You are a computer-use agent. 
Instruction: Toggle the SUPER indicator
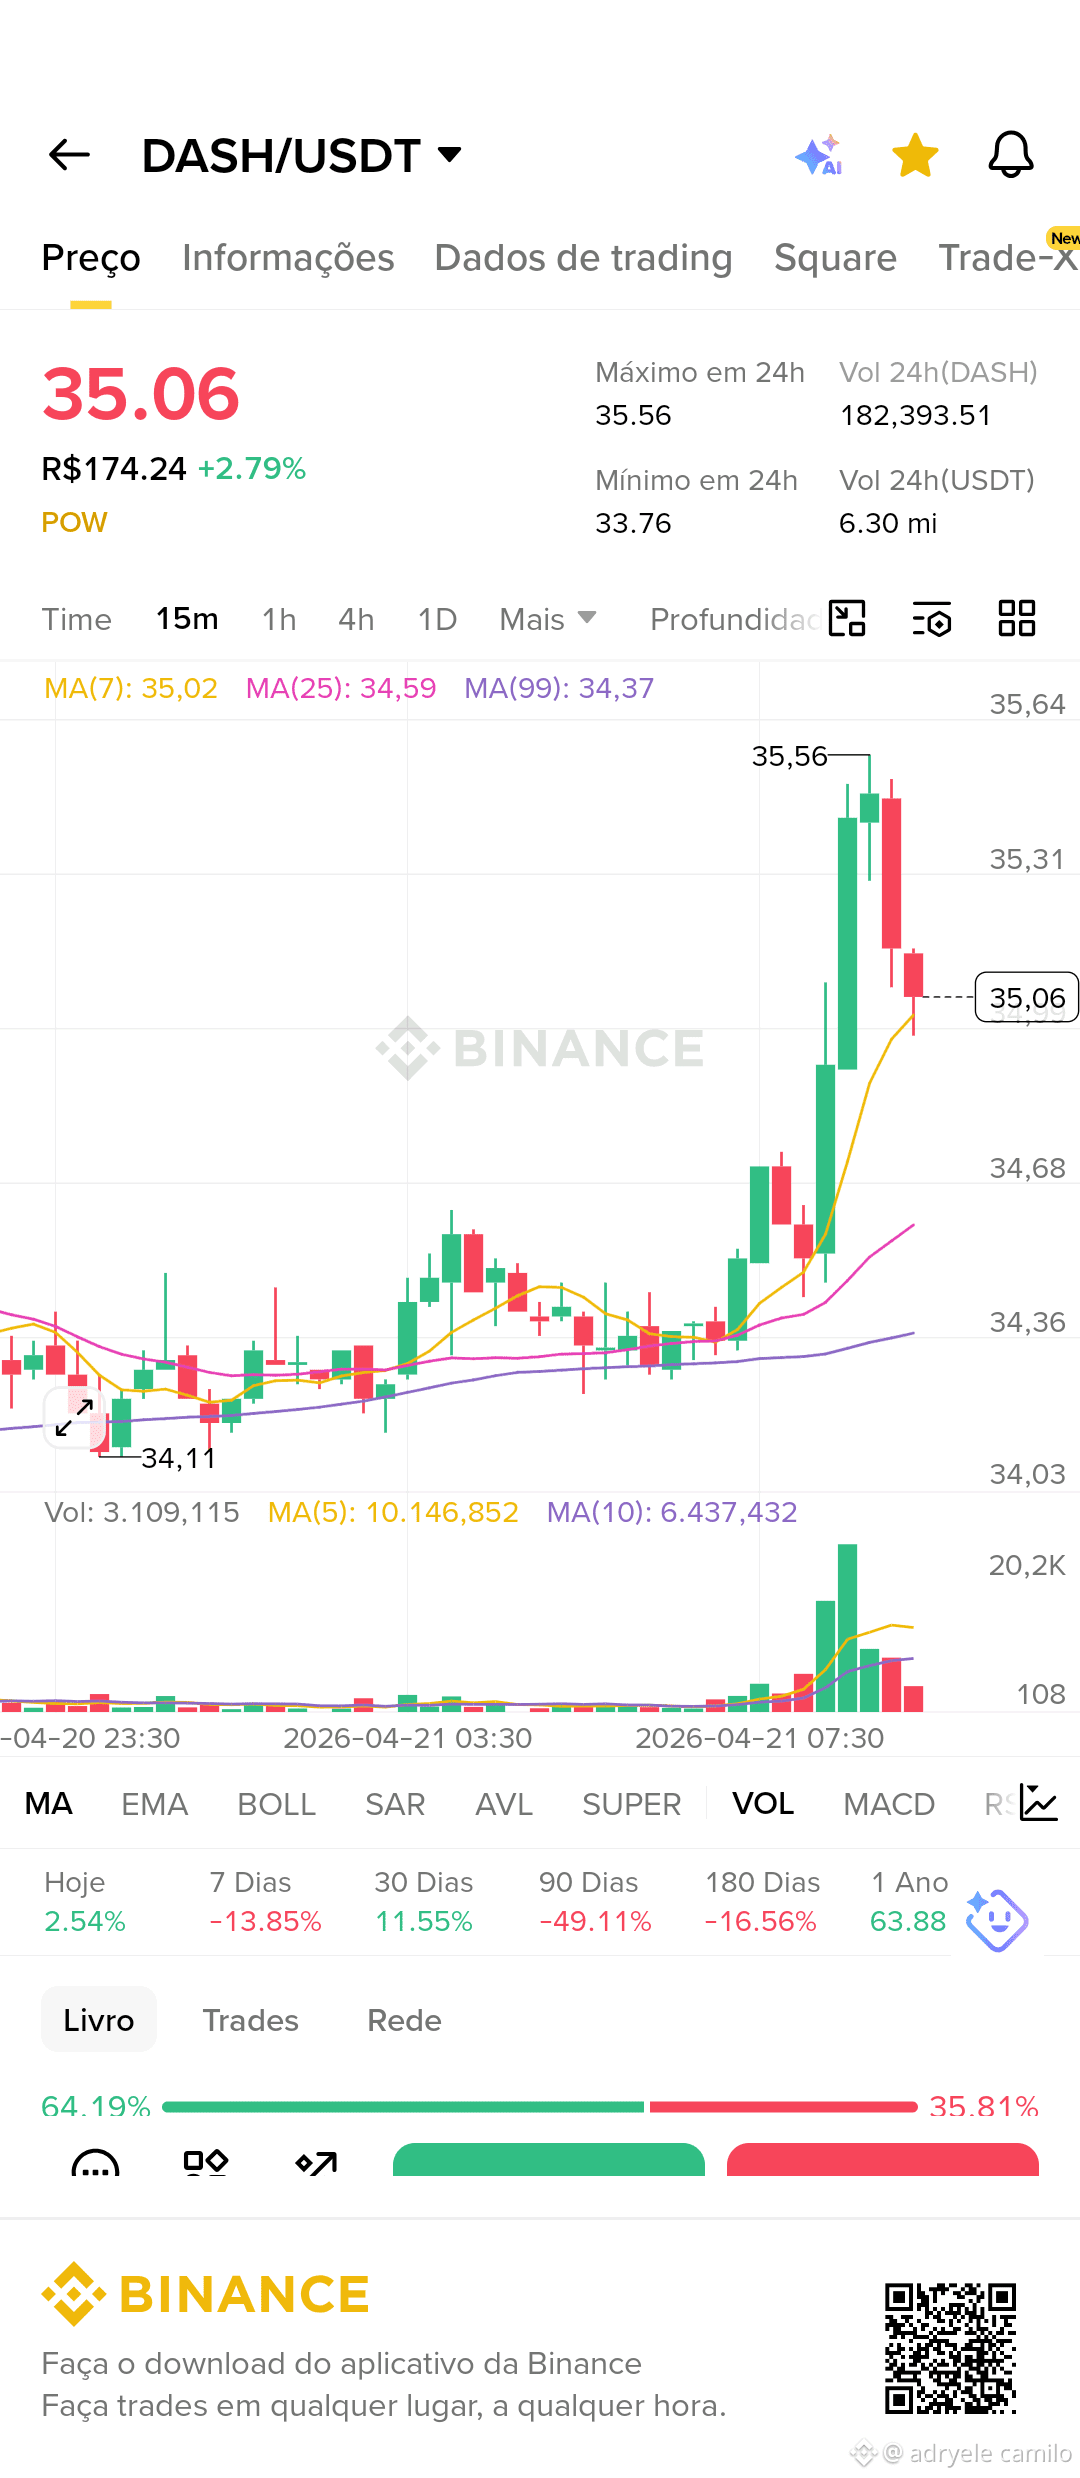click(x=632, y=1804)
